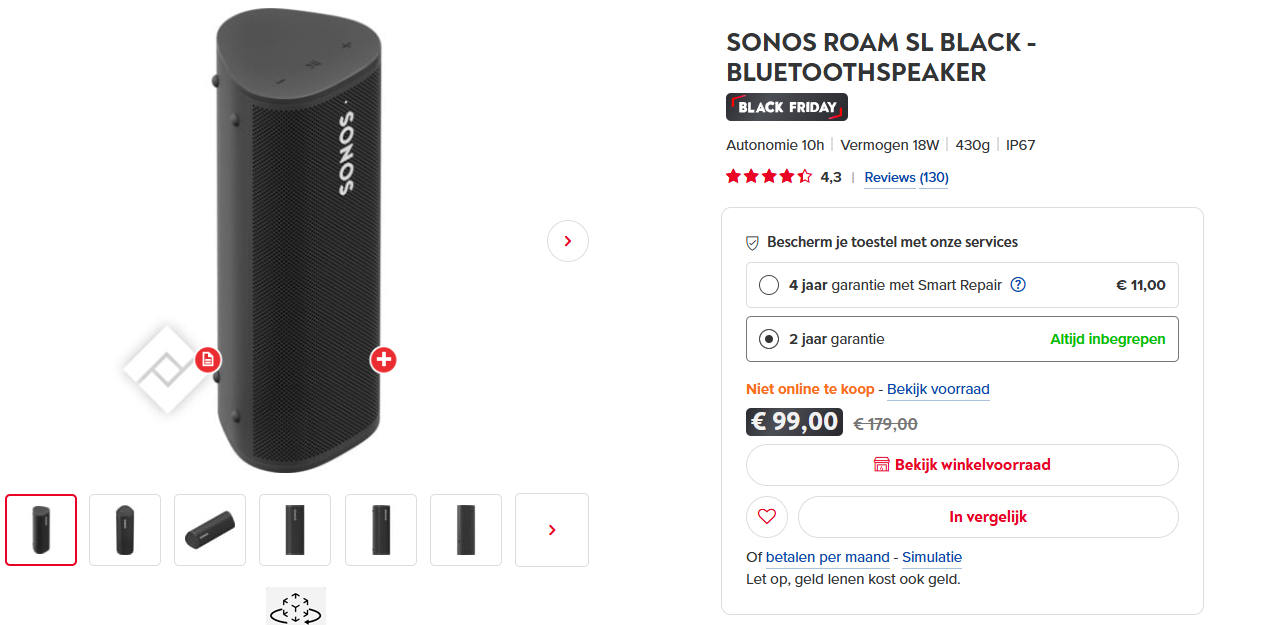The height and width of the screenshot is (625, 1262).
Task: Click the 360-degree rotation icon below thumbnails
Action: tap(295, 605)
